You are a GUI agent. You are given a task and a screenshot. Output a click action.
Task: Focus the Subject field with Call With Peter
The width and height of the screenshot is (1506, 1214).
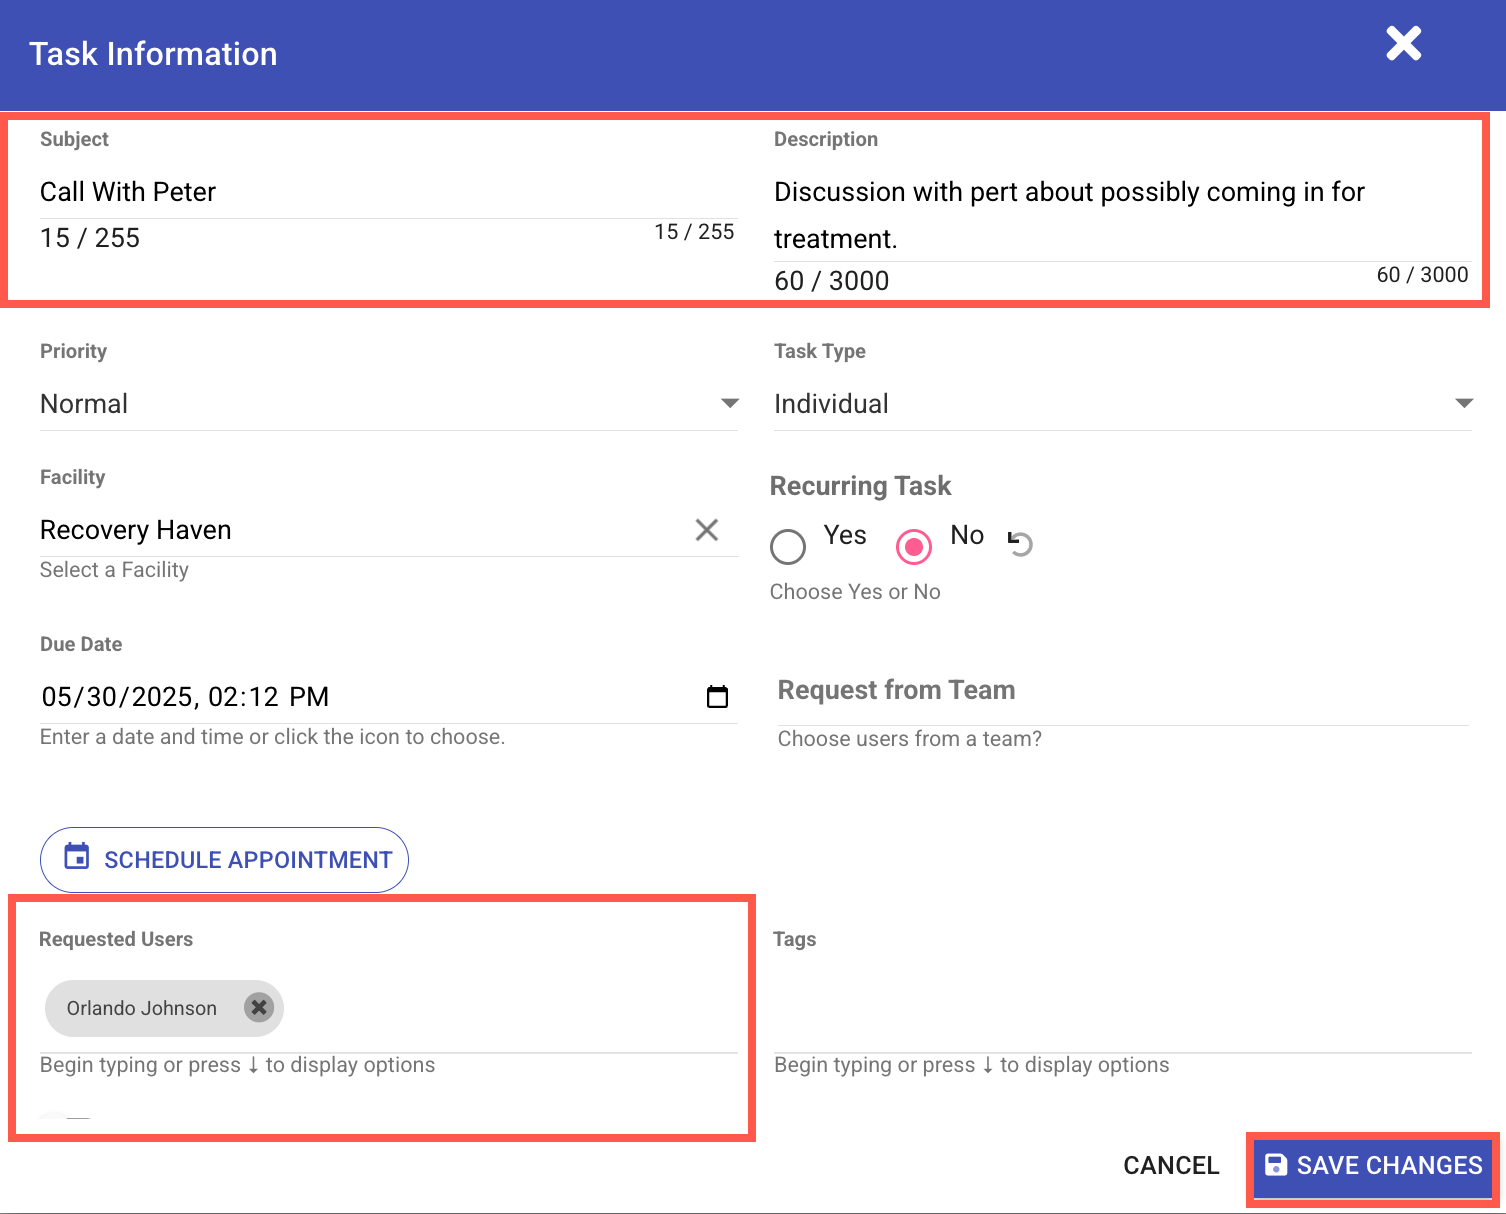click(x=386, y=192)
